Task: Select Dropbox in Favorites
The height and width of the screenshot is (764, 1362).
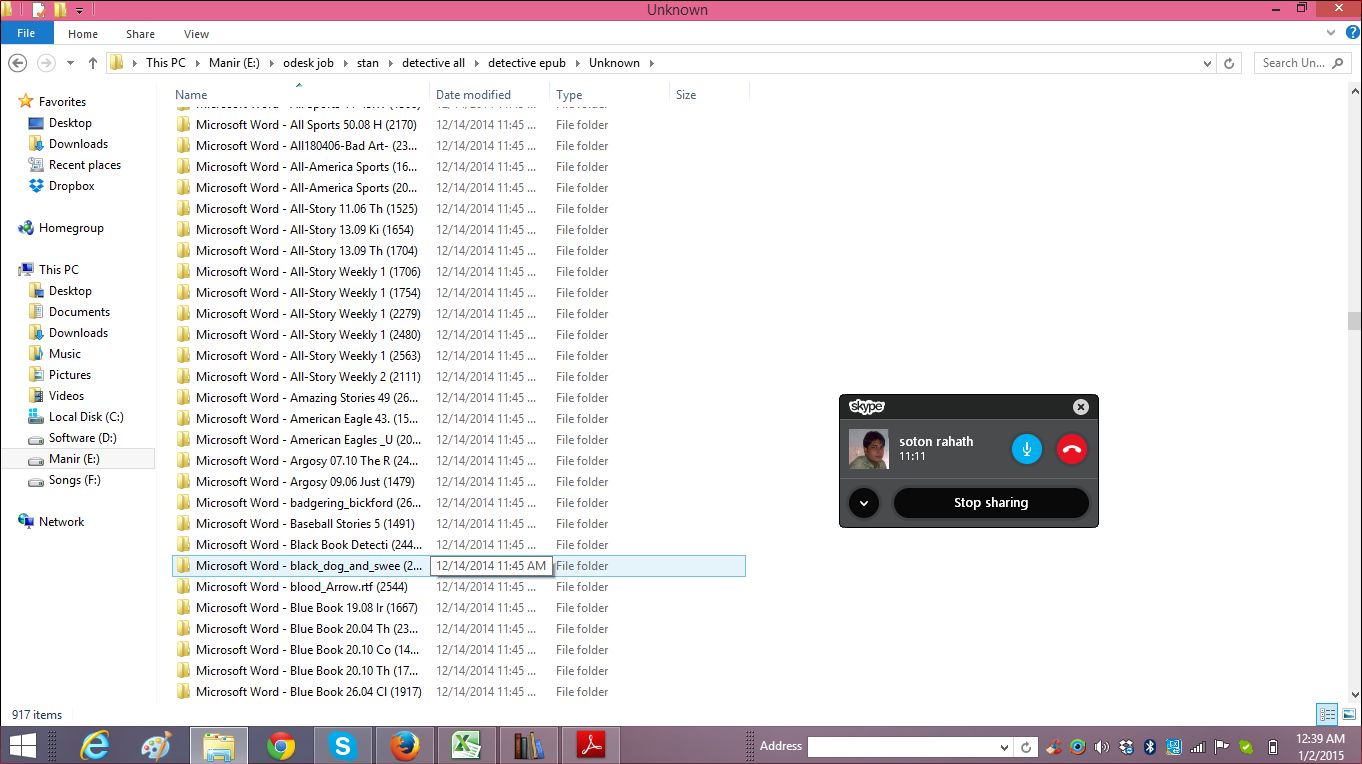Action: (x=72, y=186)
